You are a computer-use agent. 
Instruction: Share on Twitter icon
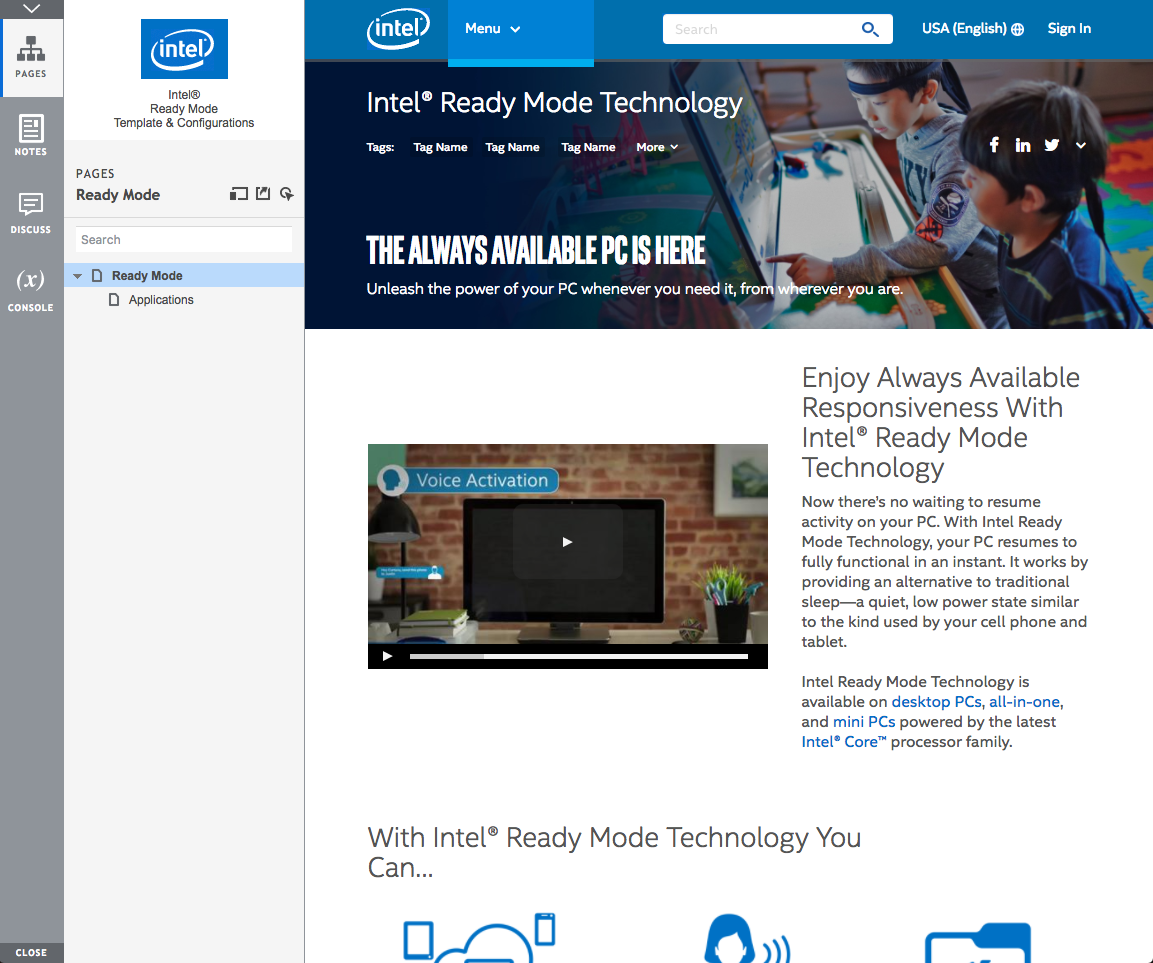pyautogui.click(x=1052, y=145)
